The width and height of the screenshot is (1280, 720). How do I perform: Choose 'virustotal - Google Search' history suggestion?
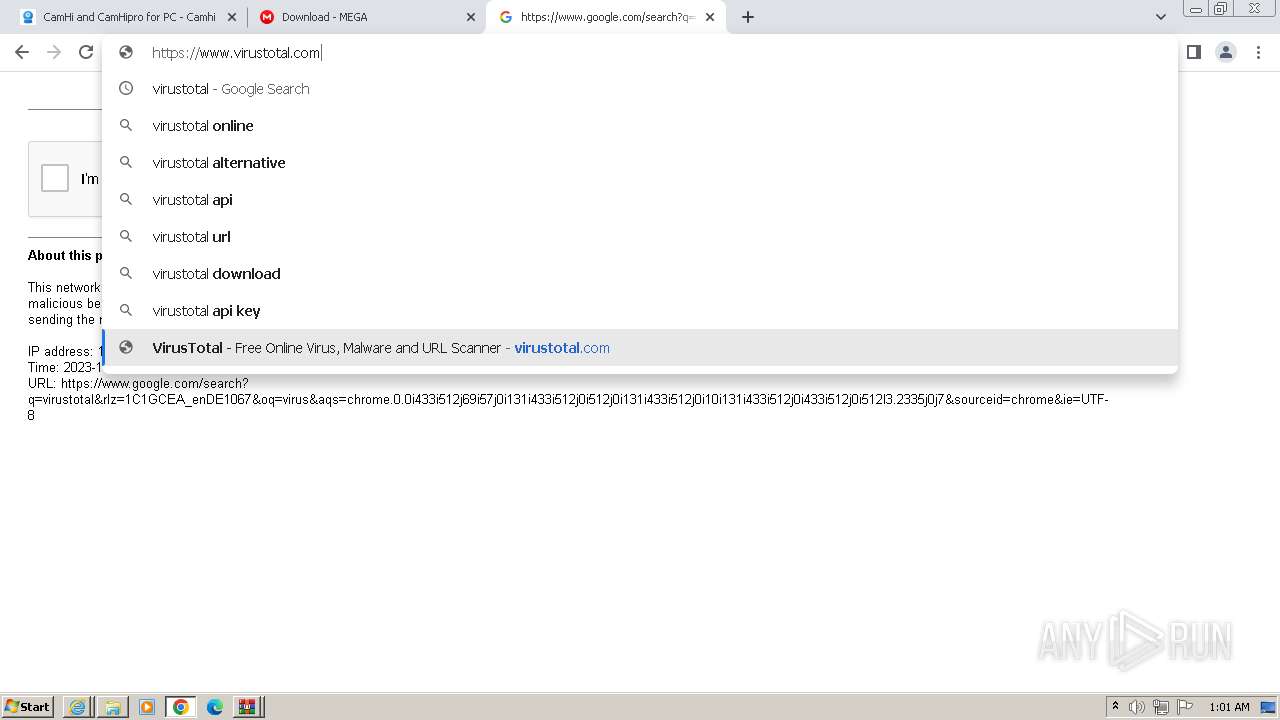pyautogui.click(x=640, y=89)
